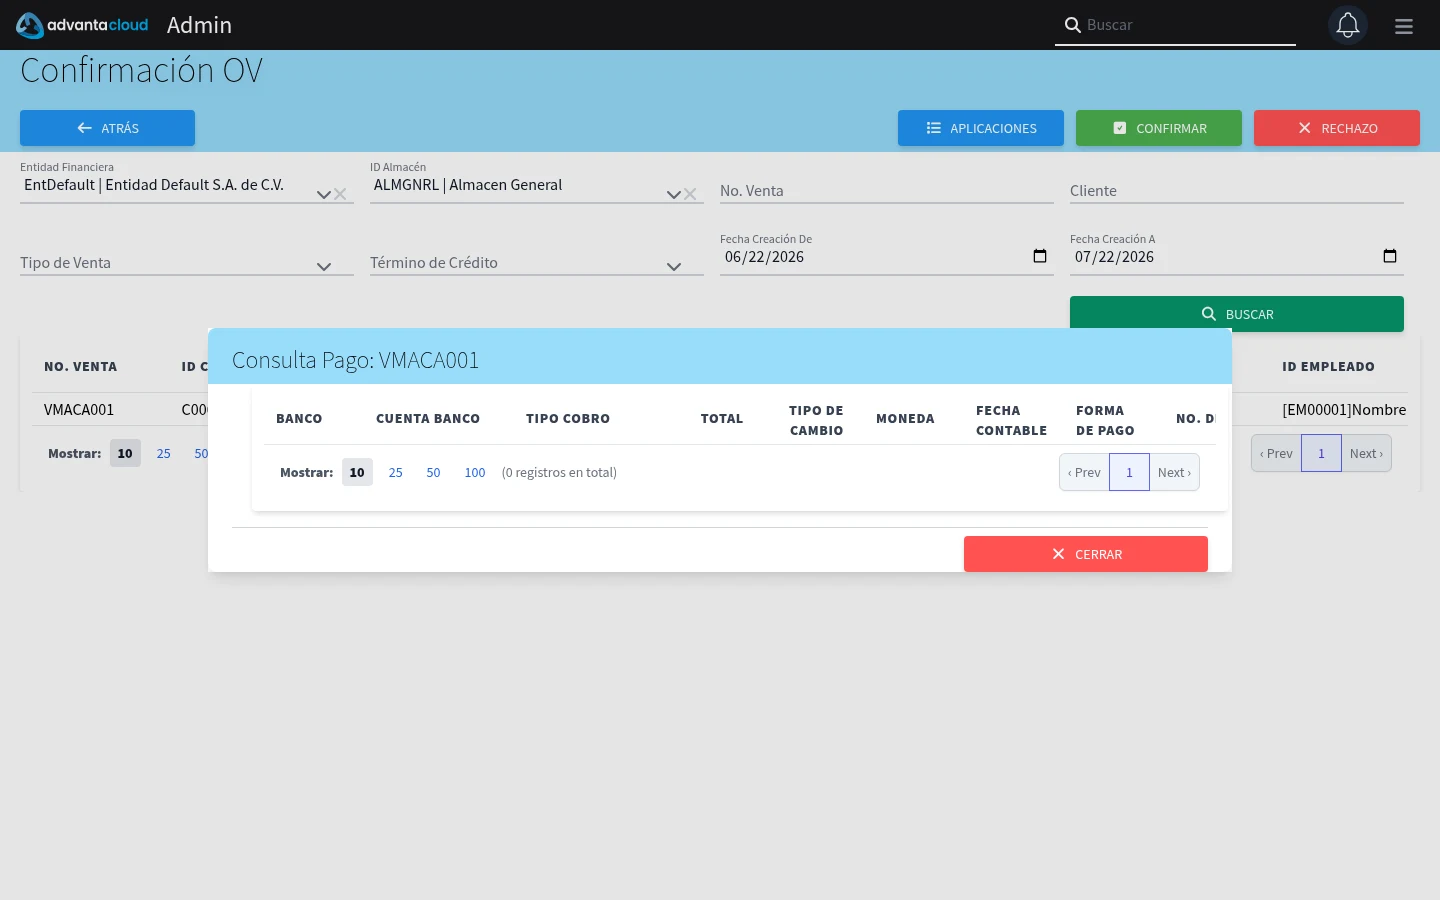
Task: Open the Término de Crédito dropdown
Action: 537,262
